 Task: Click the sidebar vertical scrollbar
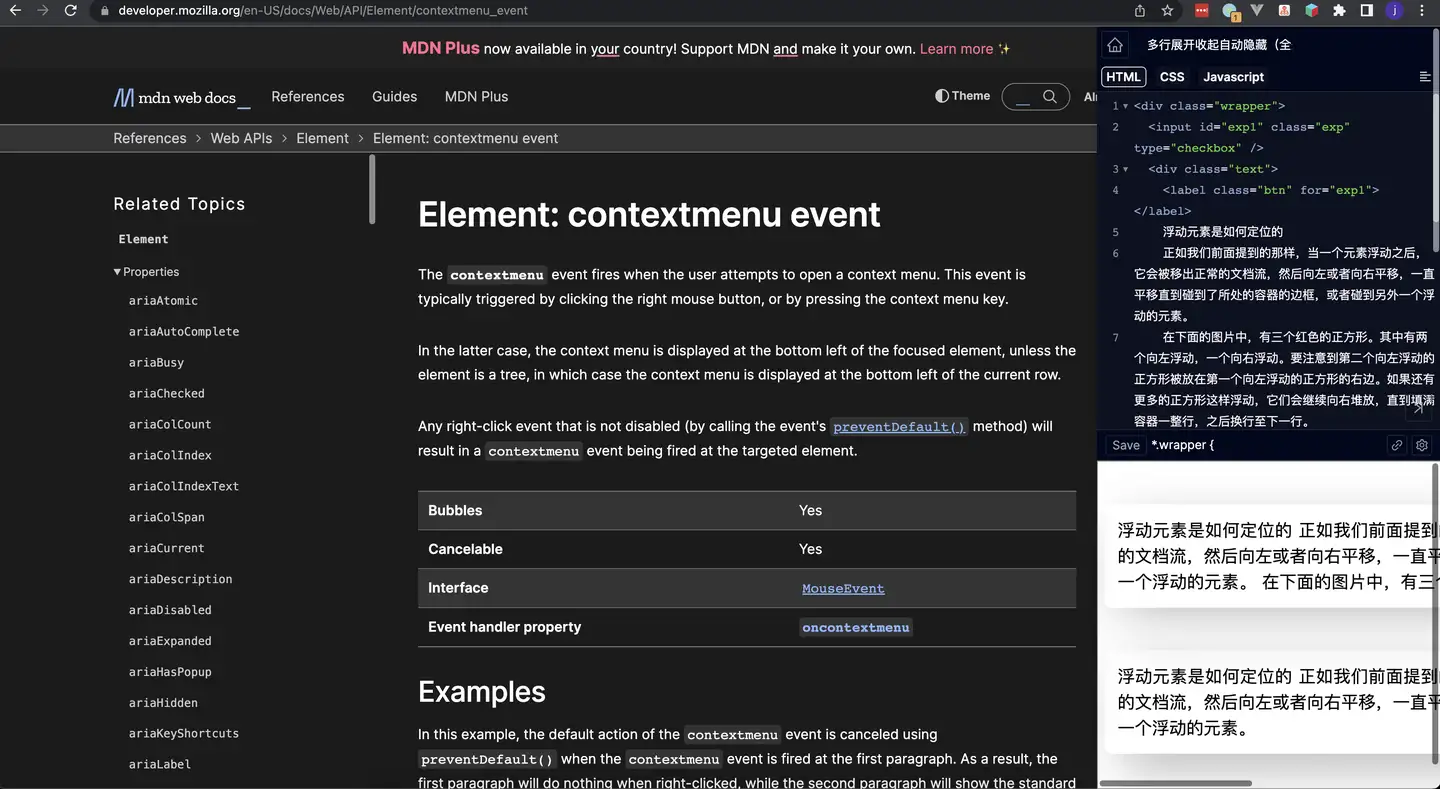point(372,190)
